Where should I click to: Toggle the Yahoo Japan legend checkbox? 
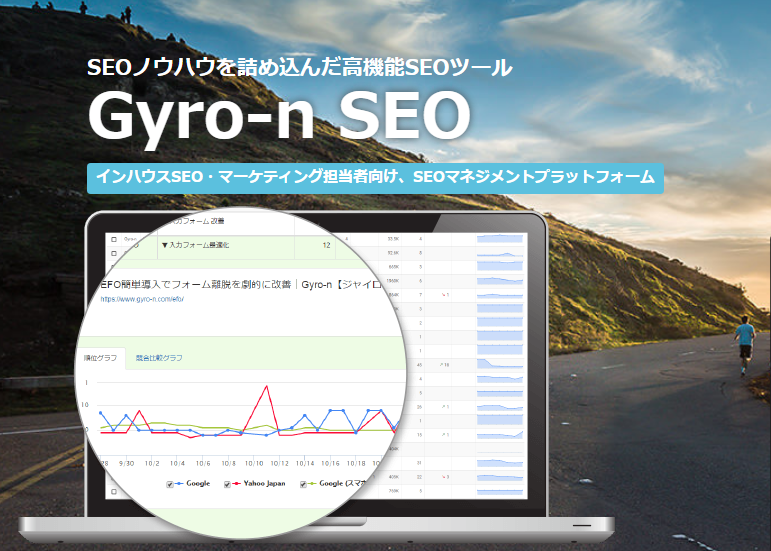[227, 485]
